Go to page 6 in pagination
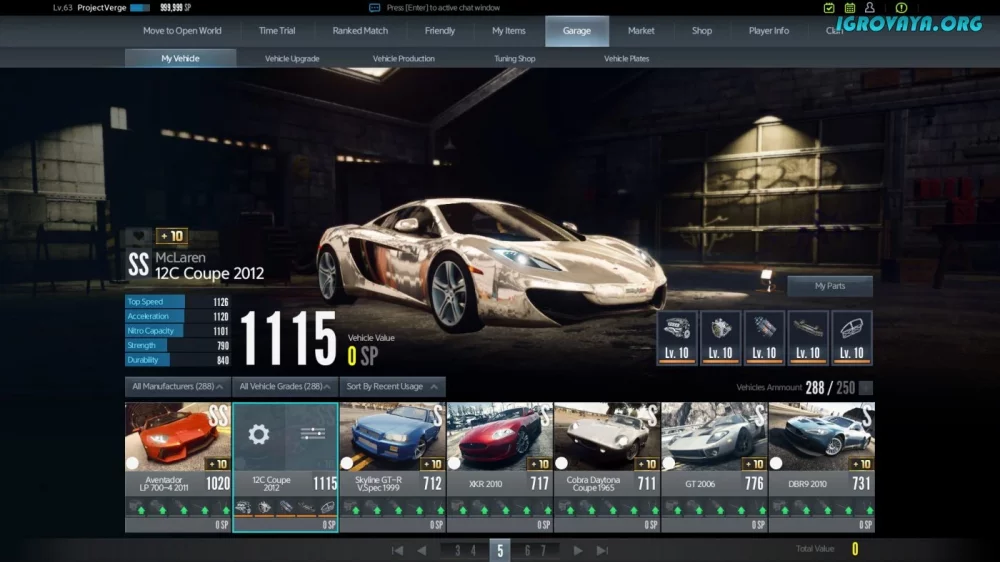 tap(528, 550)
